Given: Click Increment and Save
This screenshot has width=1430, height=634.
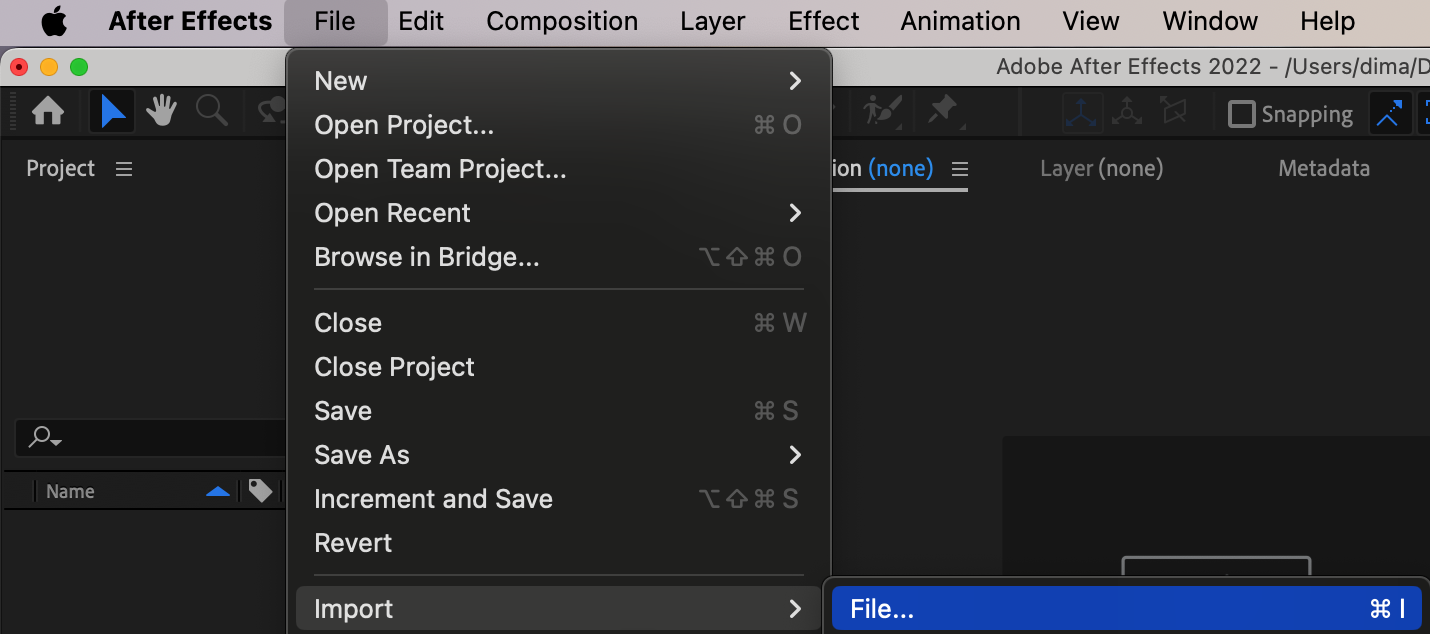Looking at the screenshot, I should (x=433, y=499).
